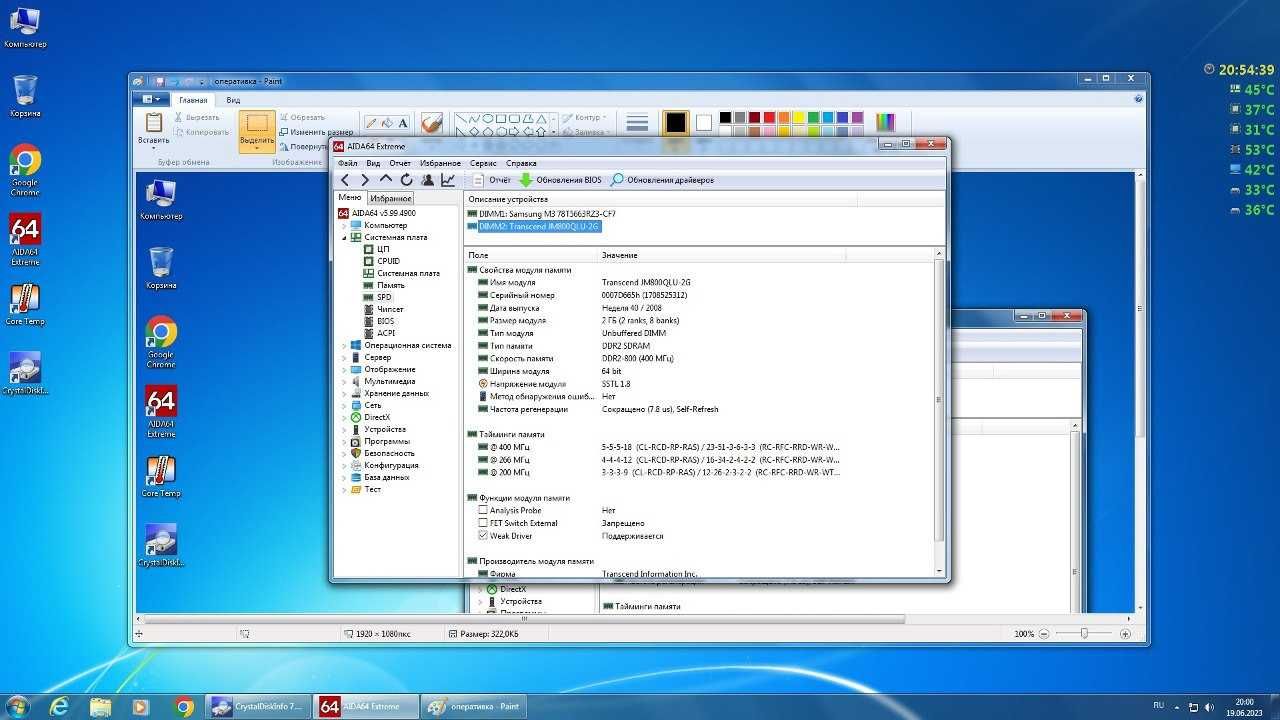The image size is (1280, 720).
Task: Select DIMM2 Transcend device row
Action: pos(534,226)
